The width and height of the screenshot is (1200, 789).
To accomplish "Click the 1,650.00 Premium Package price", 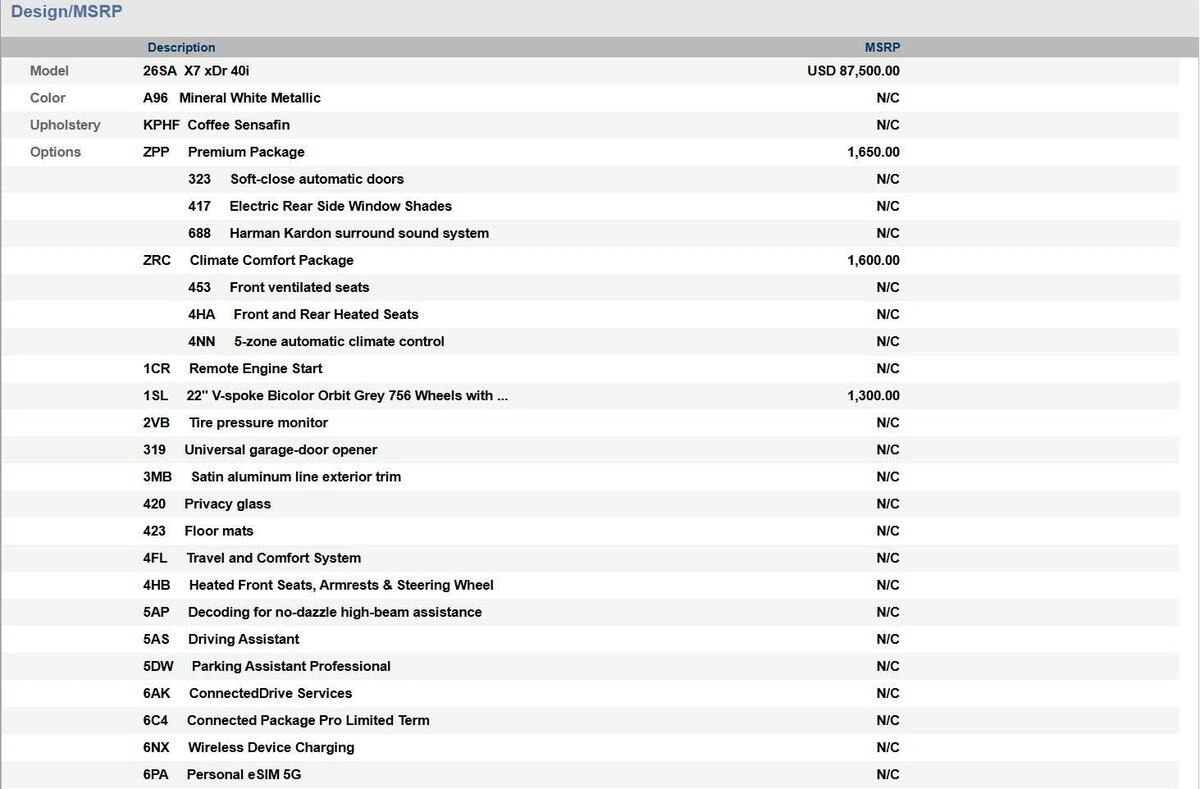I will pyautogui.click(x=873, y=152).
